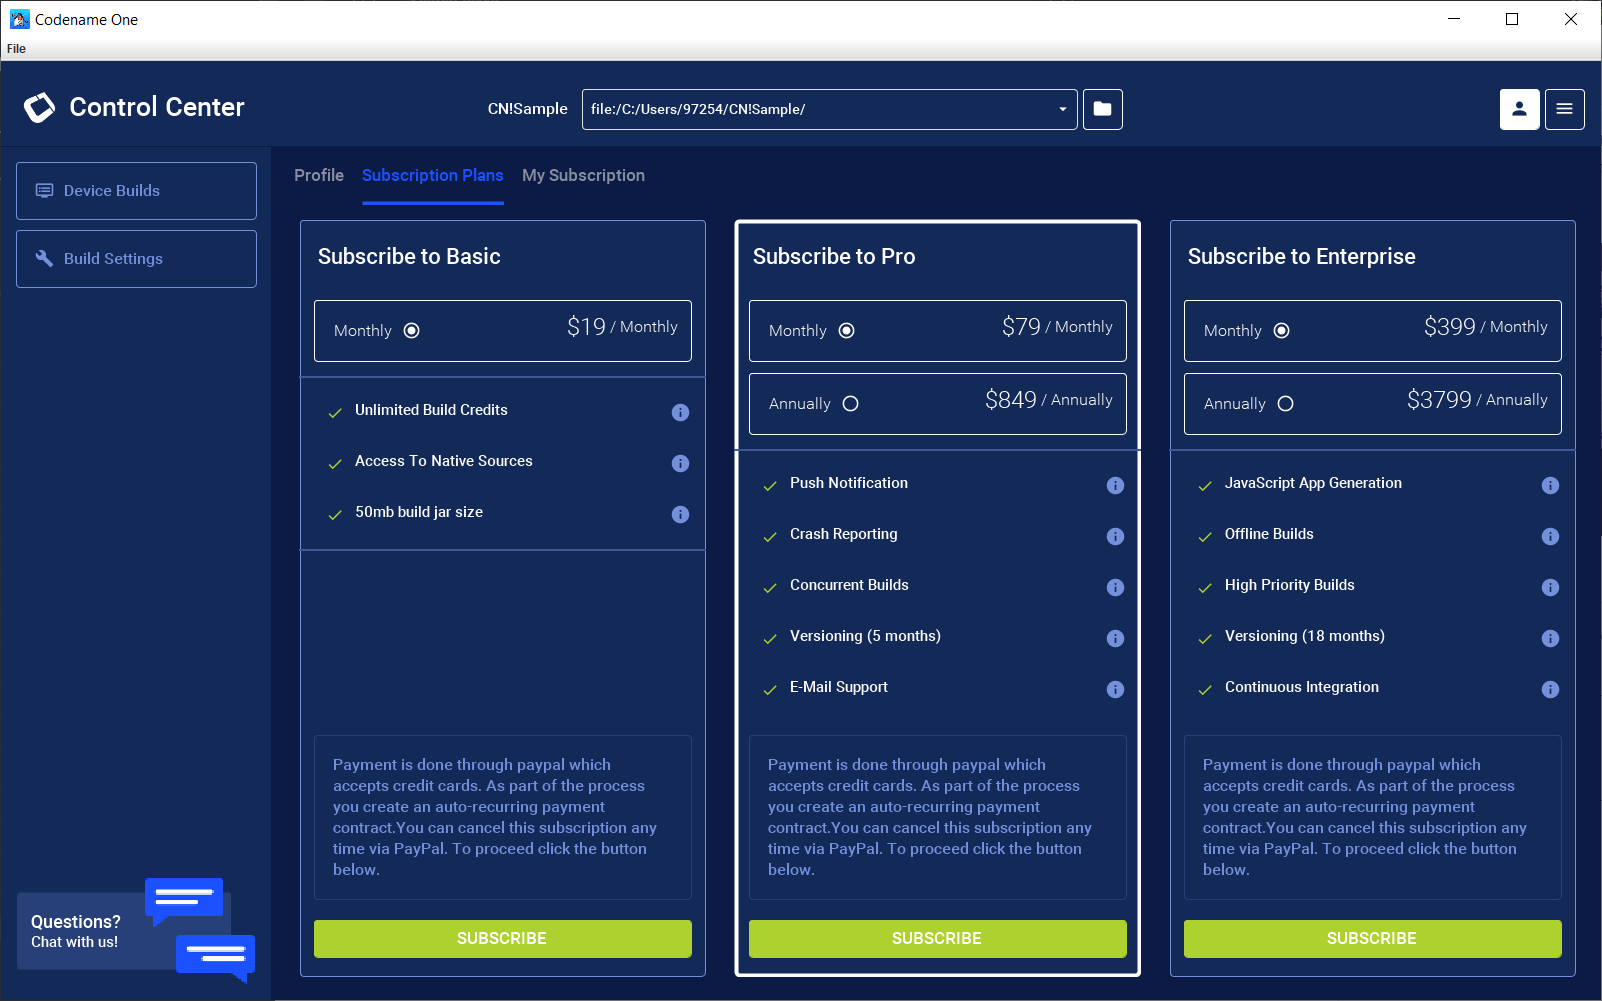Click the folder browse icon next to the path
The width and height of the screenshot is (1602, 1001).
(x=1102, y=109)
